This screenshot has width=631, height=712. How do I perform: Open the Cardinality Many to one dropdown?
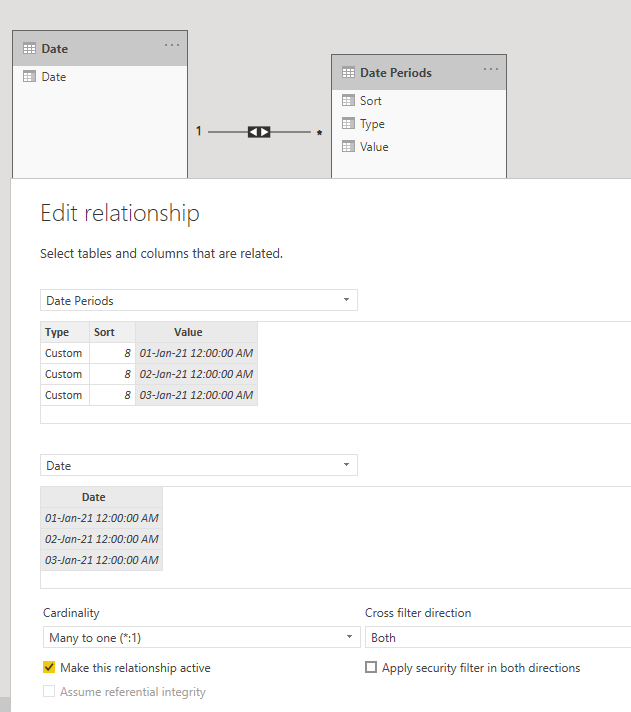pyautogui.click(x=202, y=637)
